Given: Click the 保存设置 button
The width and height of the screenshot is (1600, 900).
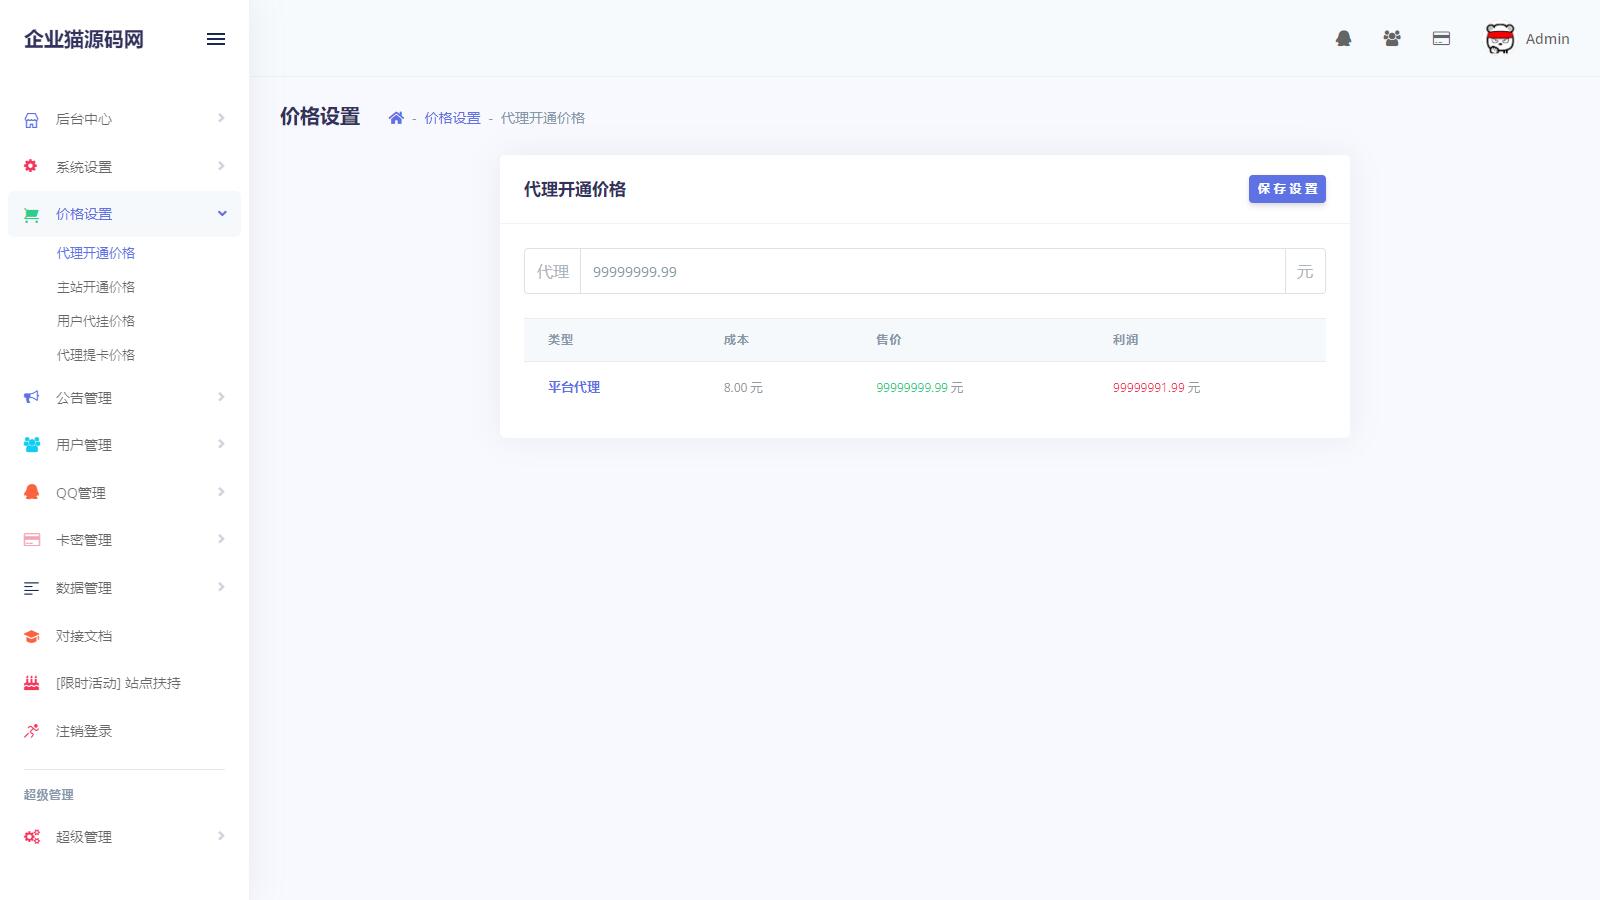Looking at the screenshot, I should 1286,189.
